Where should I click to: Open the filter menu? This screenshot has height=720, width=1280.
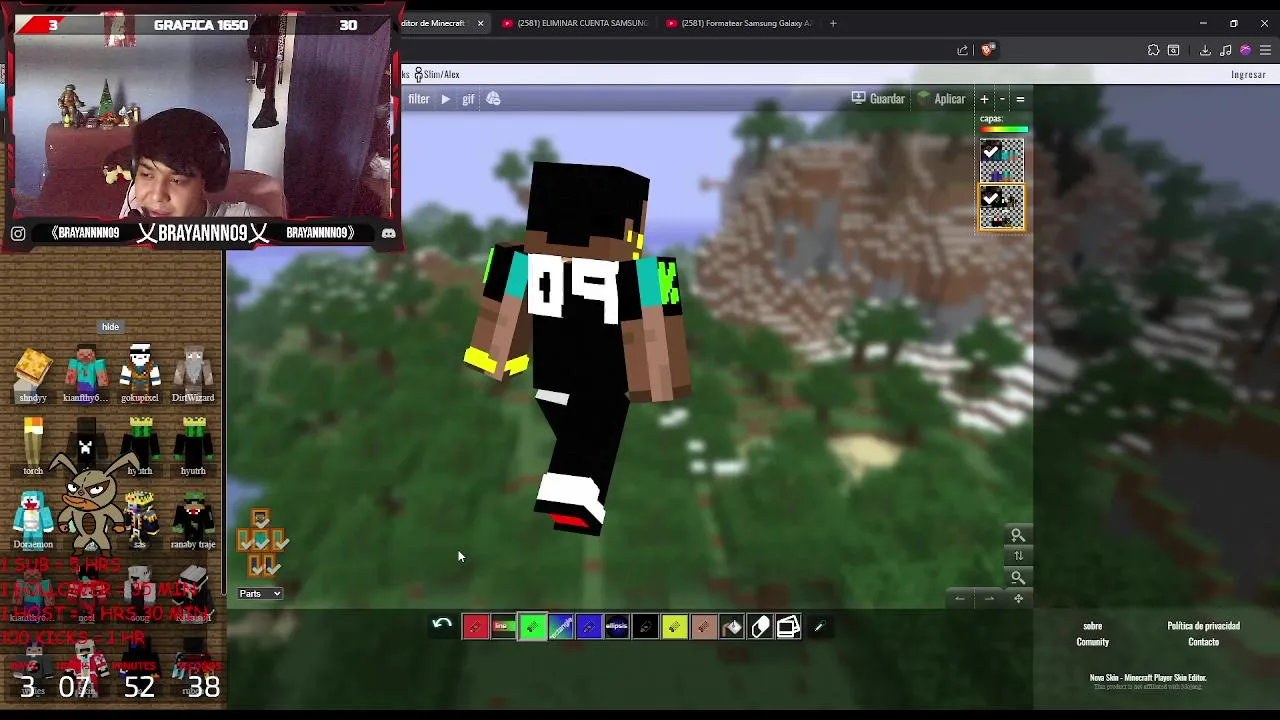point(419,99)
